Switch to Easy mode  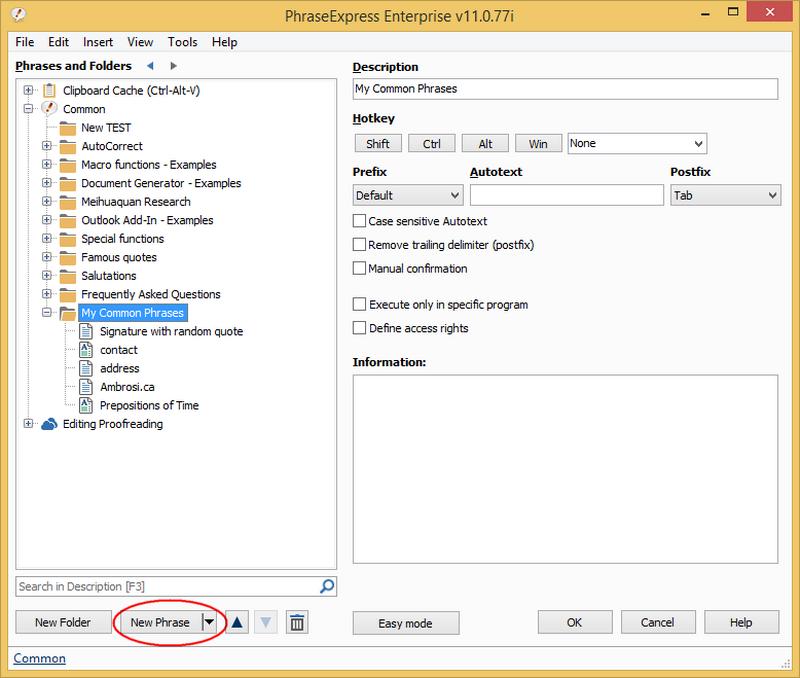click(406, 623)
